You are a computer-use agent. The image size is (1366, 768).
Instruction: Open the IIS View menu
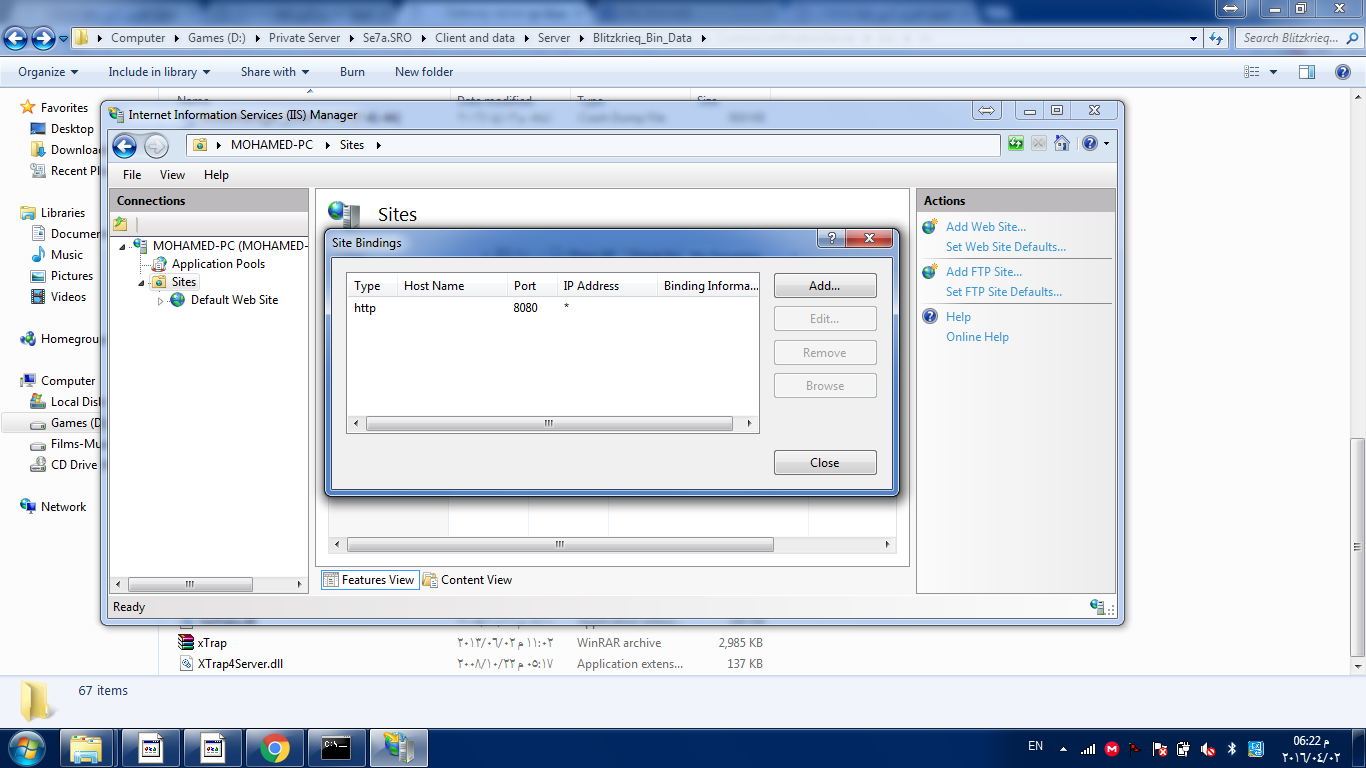[x=173, y=175]
